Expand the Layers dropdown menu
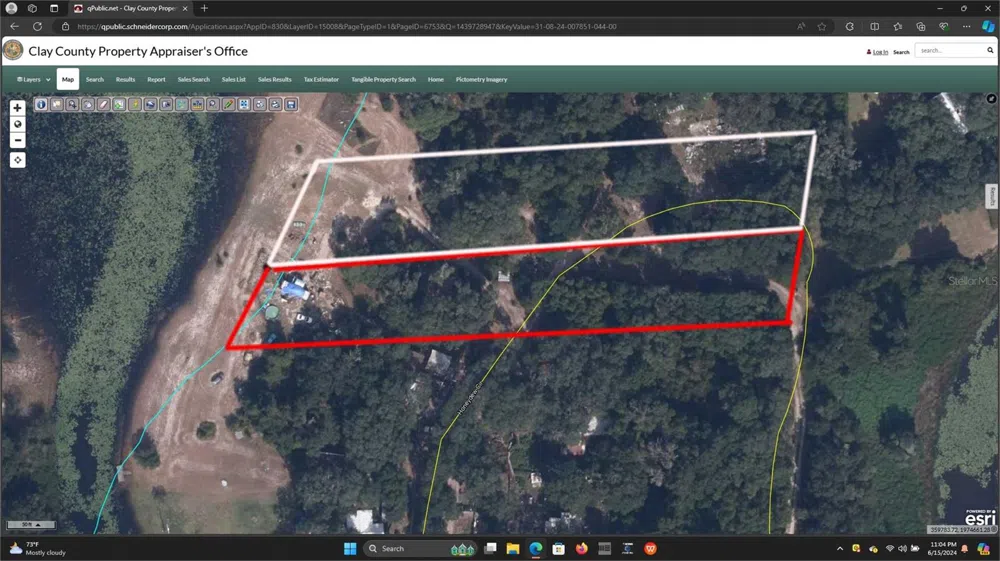This screenshot has width=1000, height=561. coord(34,79)
